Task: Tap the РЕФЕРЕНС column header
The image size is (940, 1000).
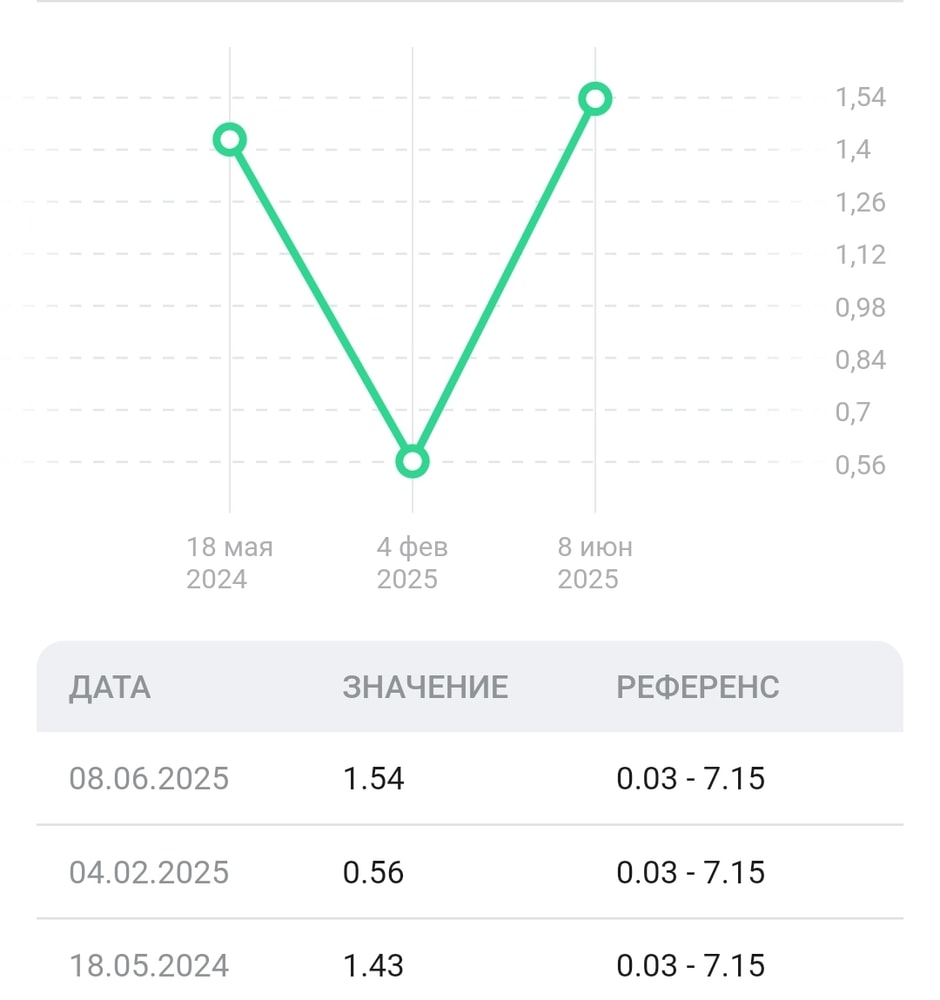Action: [697, 687]
